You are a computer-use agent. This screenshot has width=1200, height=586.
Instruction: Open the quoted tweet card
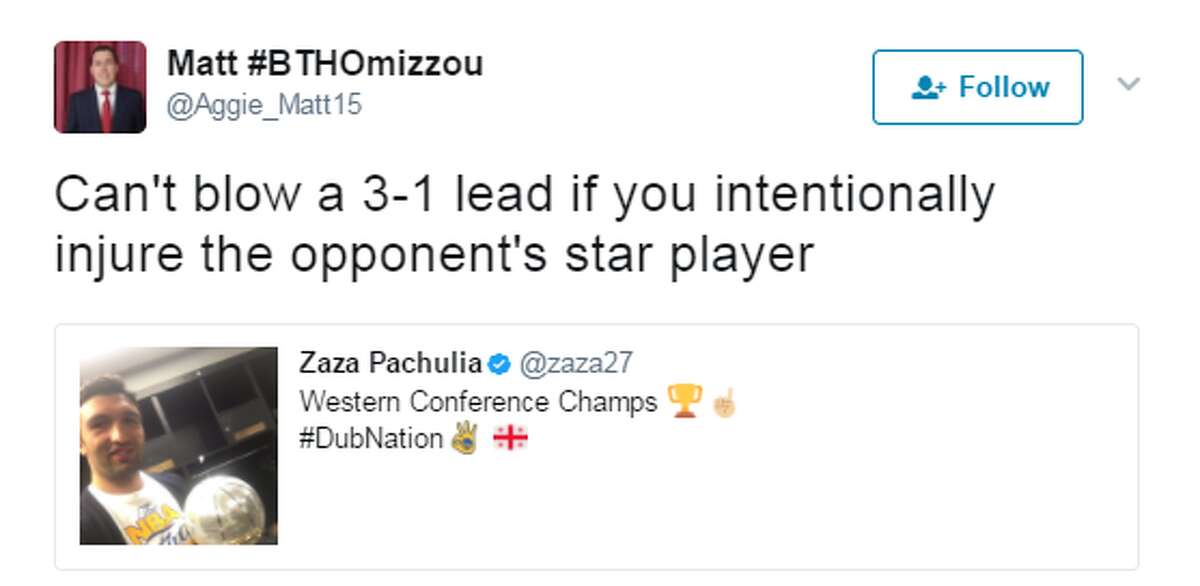click(596, 446)
